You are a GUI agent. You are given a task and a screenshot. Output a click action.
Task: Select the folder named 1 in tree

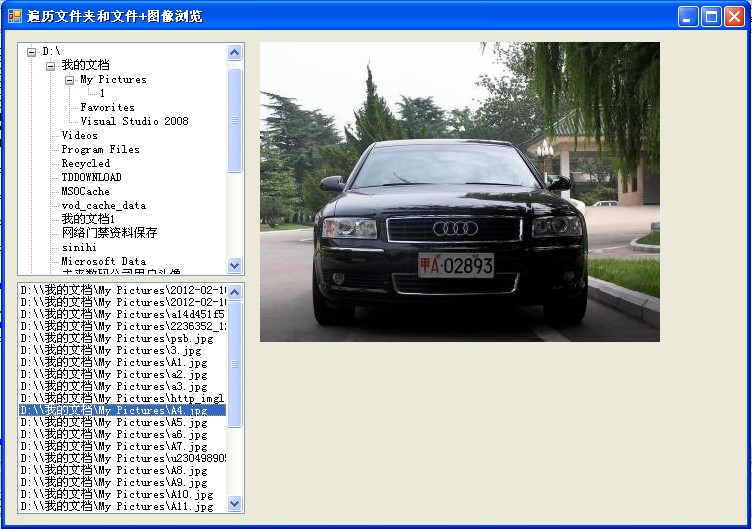[x=102, y=93]
